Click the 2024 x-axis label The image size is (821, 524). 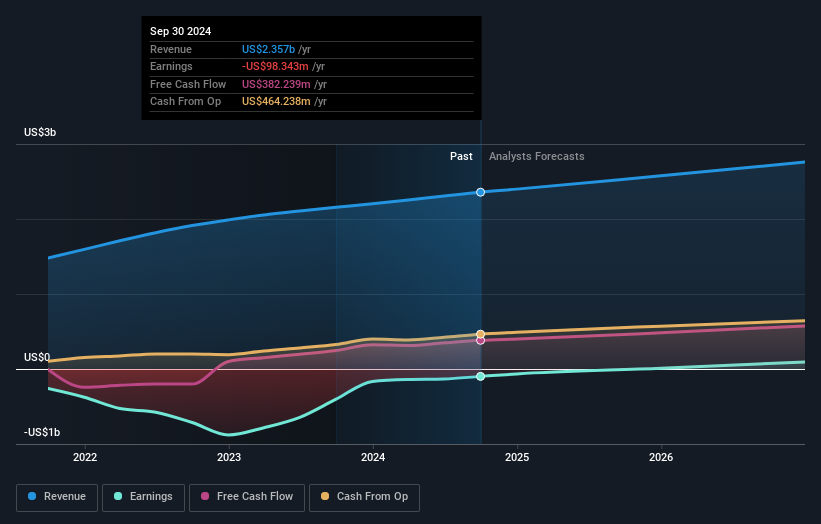tap(373, 457)
